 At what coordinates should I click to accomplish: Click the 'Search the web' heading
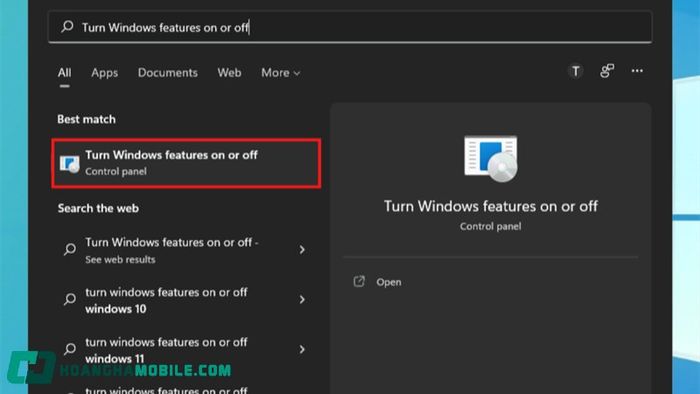[98, 208]
